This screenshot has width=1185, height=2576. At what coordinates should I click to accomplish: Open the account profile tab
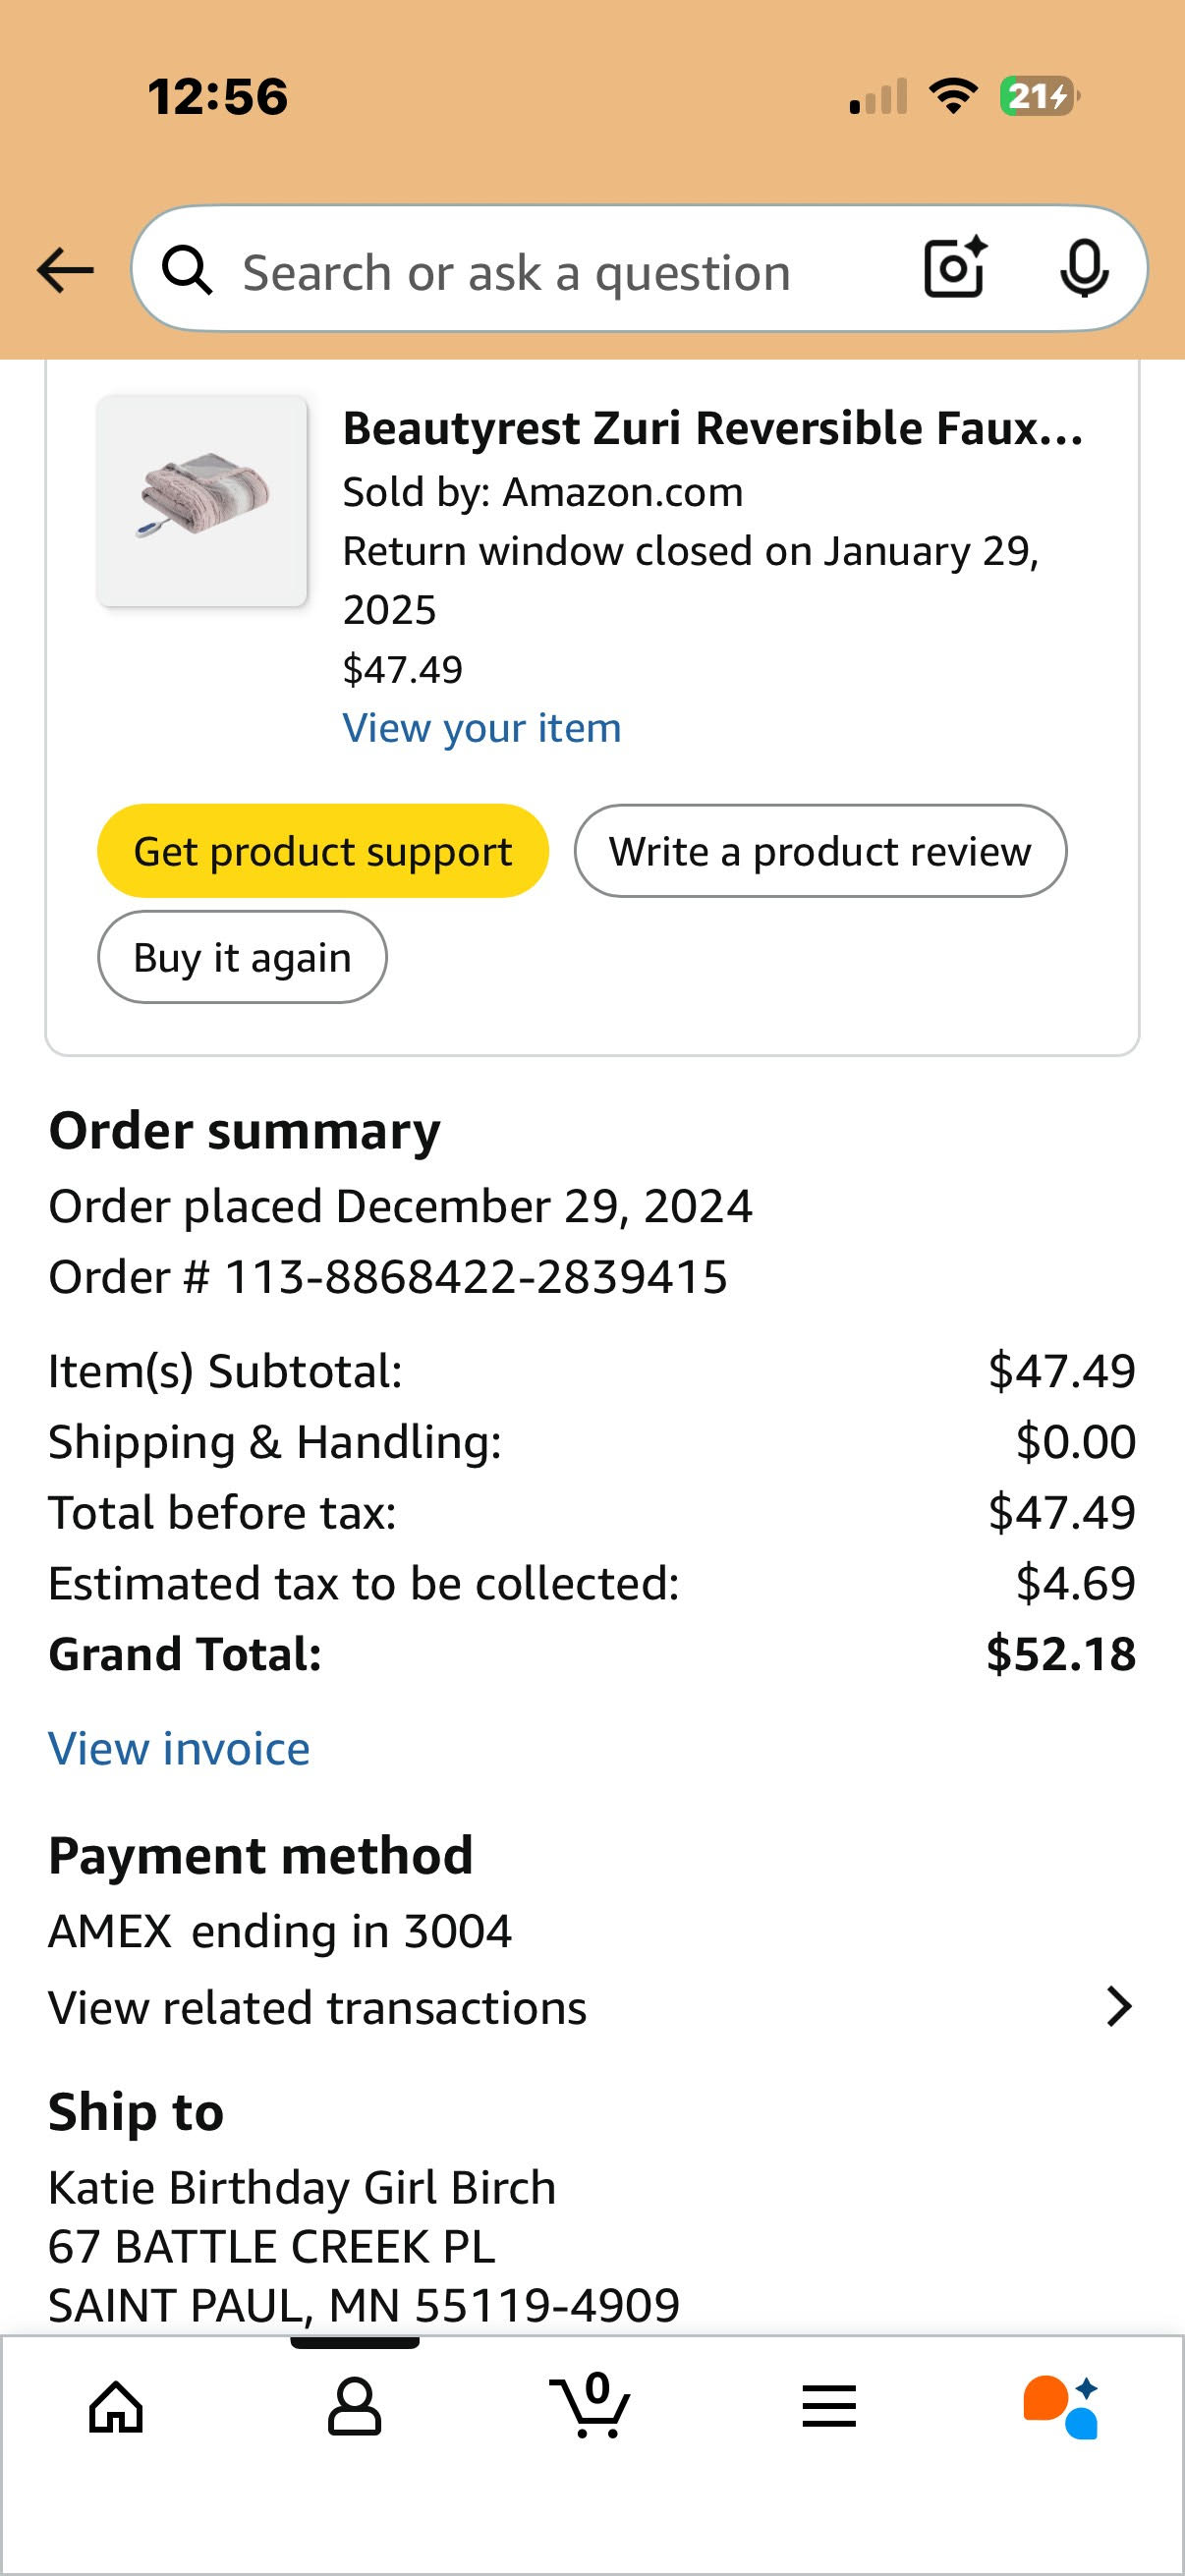(x=354, y=2406)
